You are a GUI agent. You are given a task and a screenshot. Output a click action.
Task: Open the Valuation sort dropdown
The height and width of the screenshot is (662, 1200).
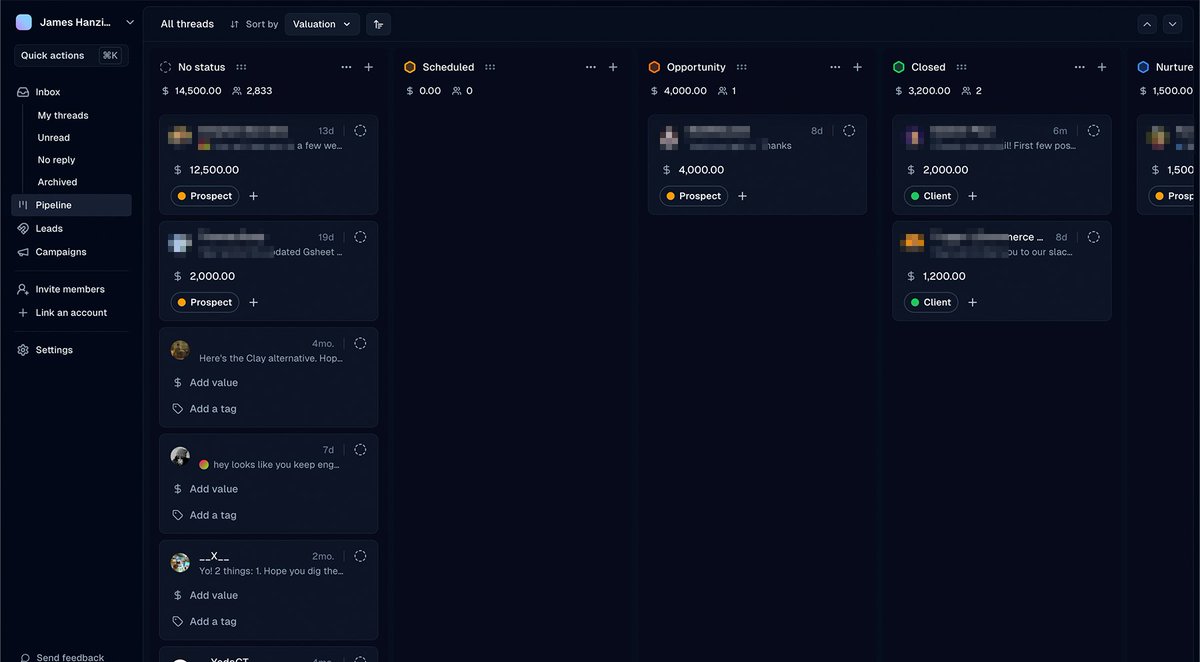point(322,23)
